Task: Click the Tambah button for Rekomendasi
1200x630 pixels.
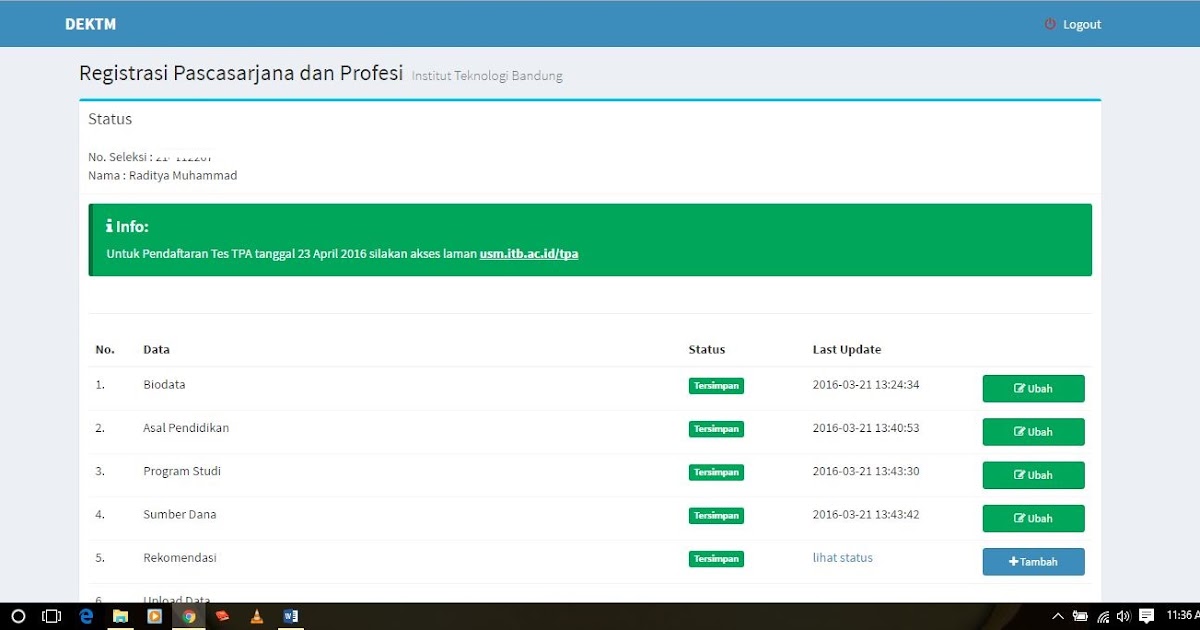Action: pyautogui.click(x=1033, y=562)
